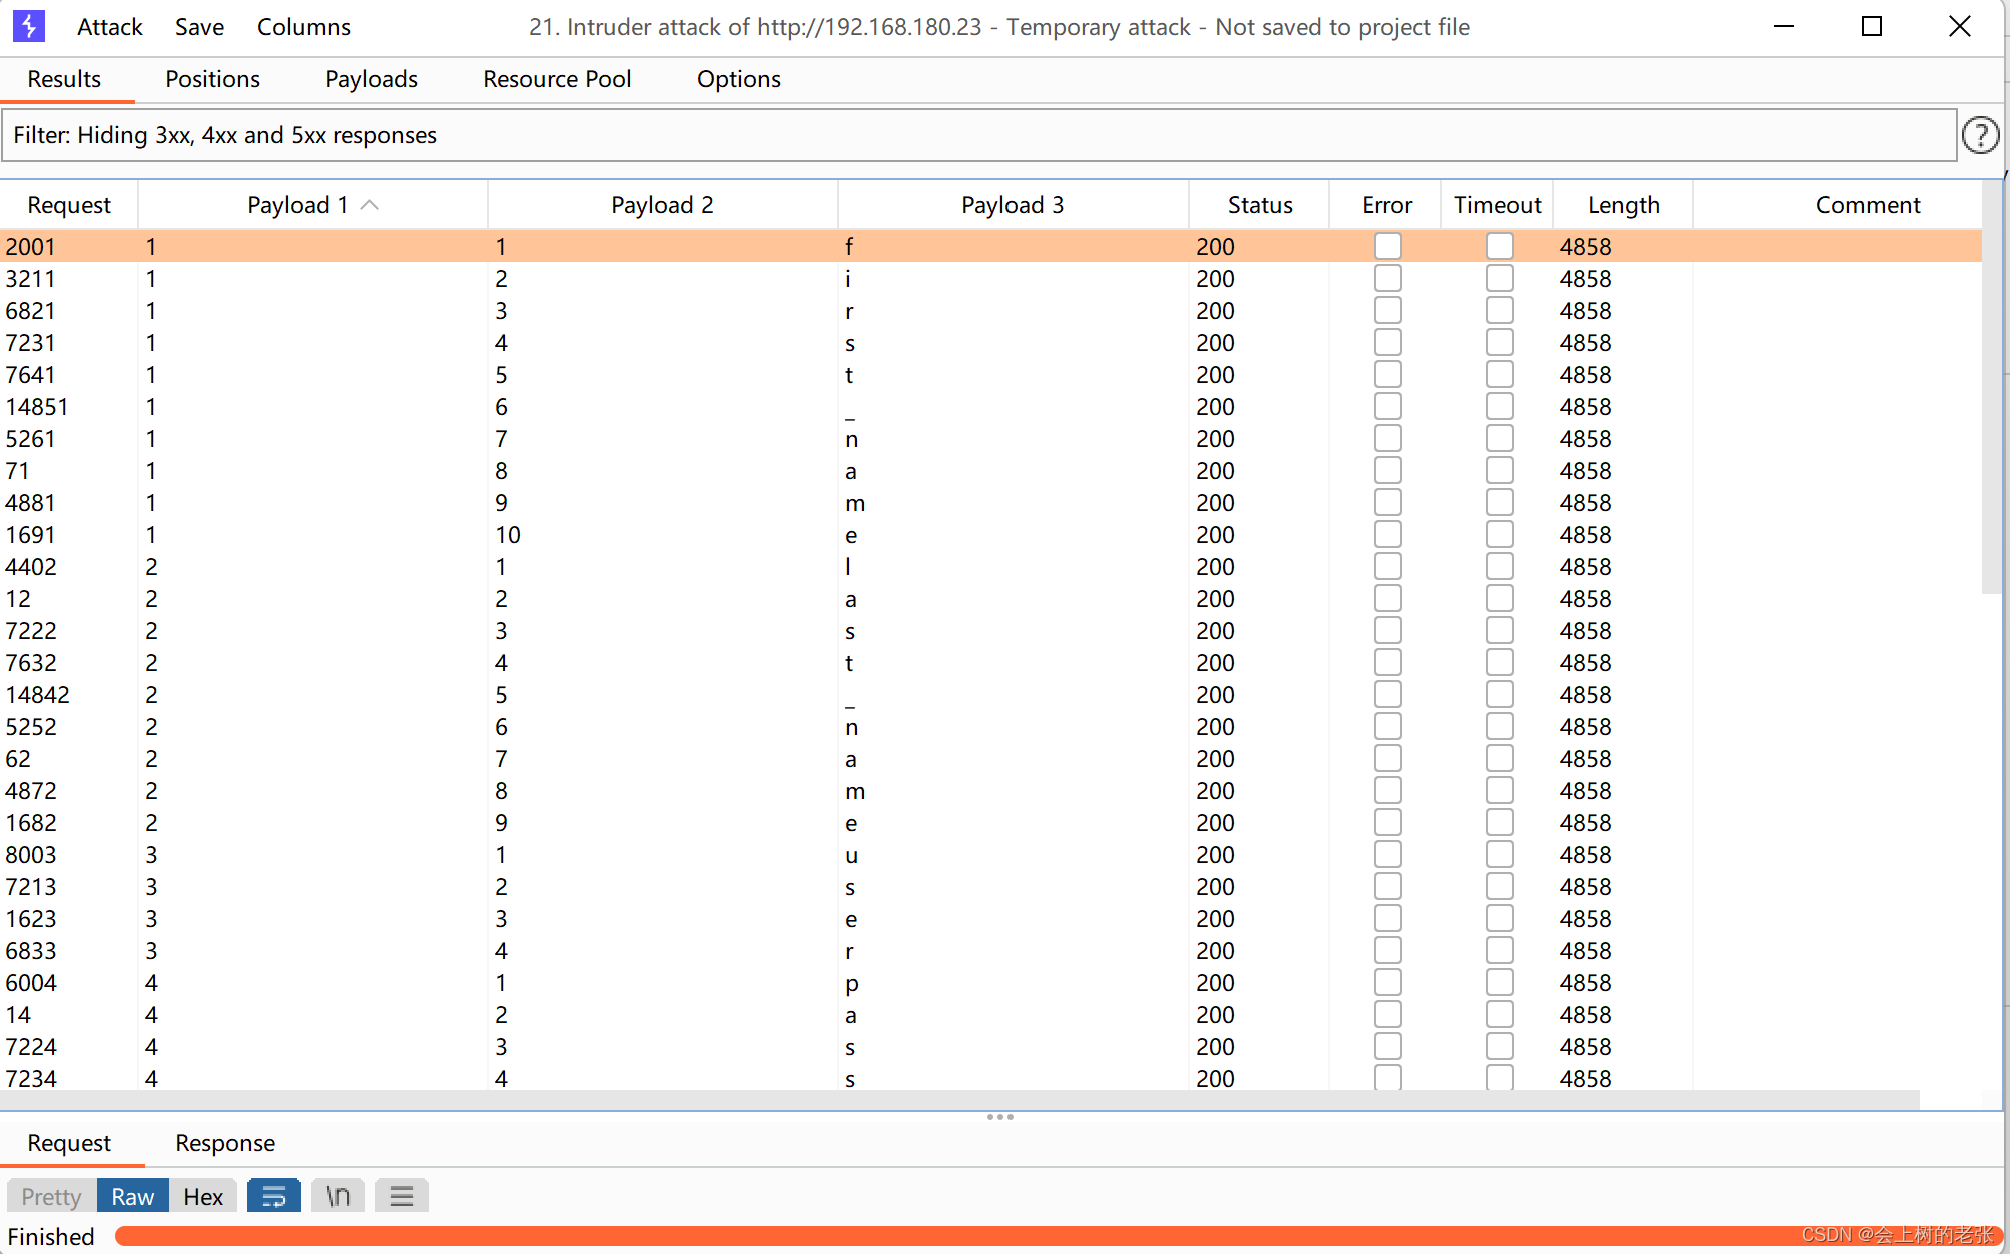The height and width of the screenshot is (1254, 2010).
Task: Switch to the Payloads tab
Action: [x=371, y=79]
